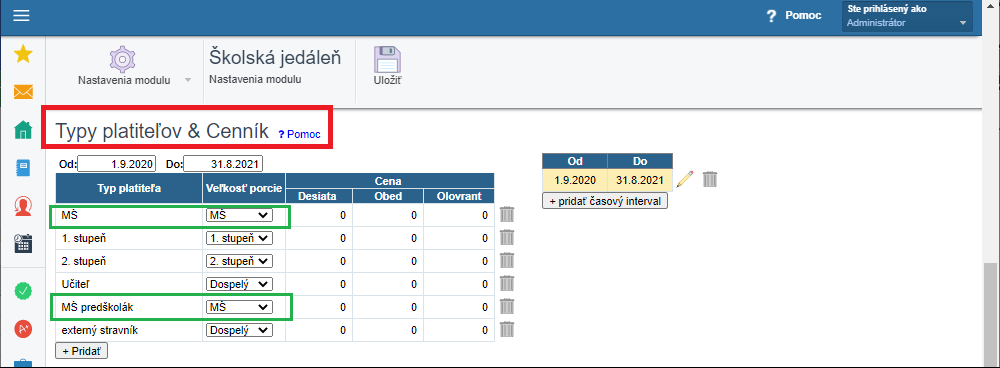Open messages envelope icon in sidebar

click(23, 92)
